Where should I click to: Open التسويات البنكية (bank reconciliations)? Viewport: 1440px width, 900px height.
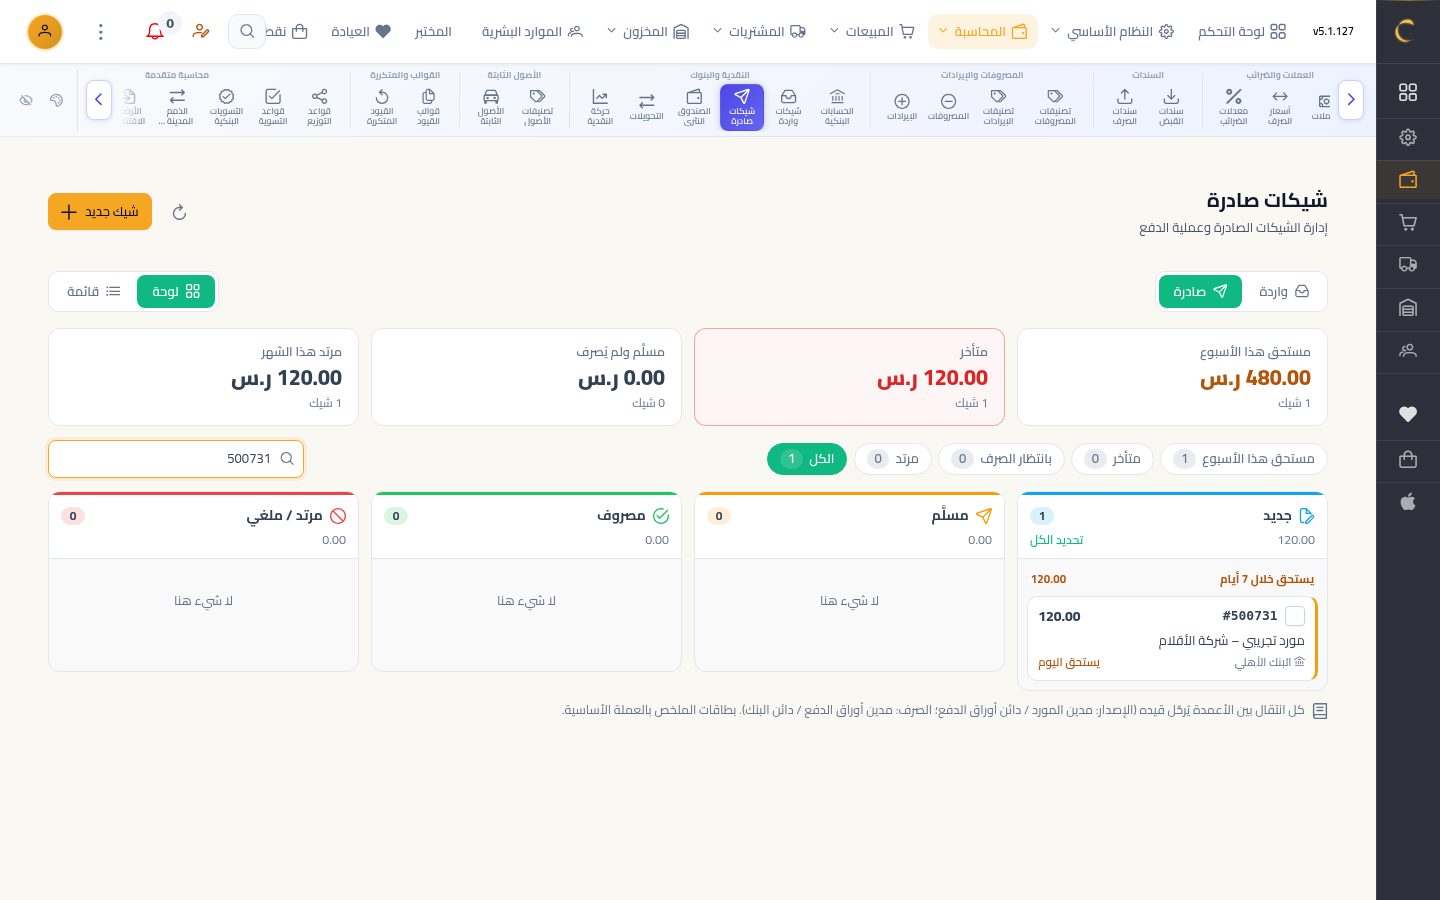[227, 107]
